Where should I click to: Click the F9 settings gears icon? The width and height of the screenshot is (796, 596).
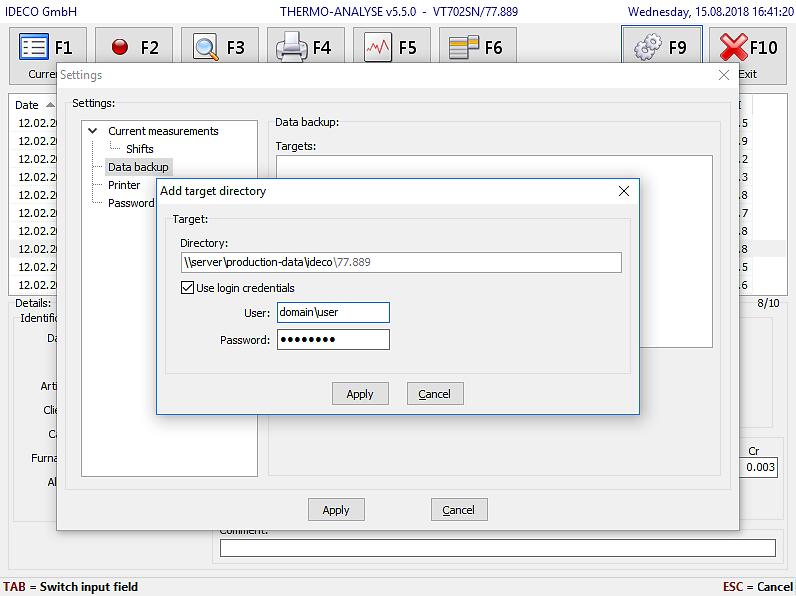point(649,47)
